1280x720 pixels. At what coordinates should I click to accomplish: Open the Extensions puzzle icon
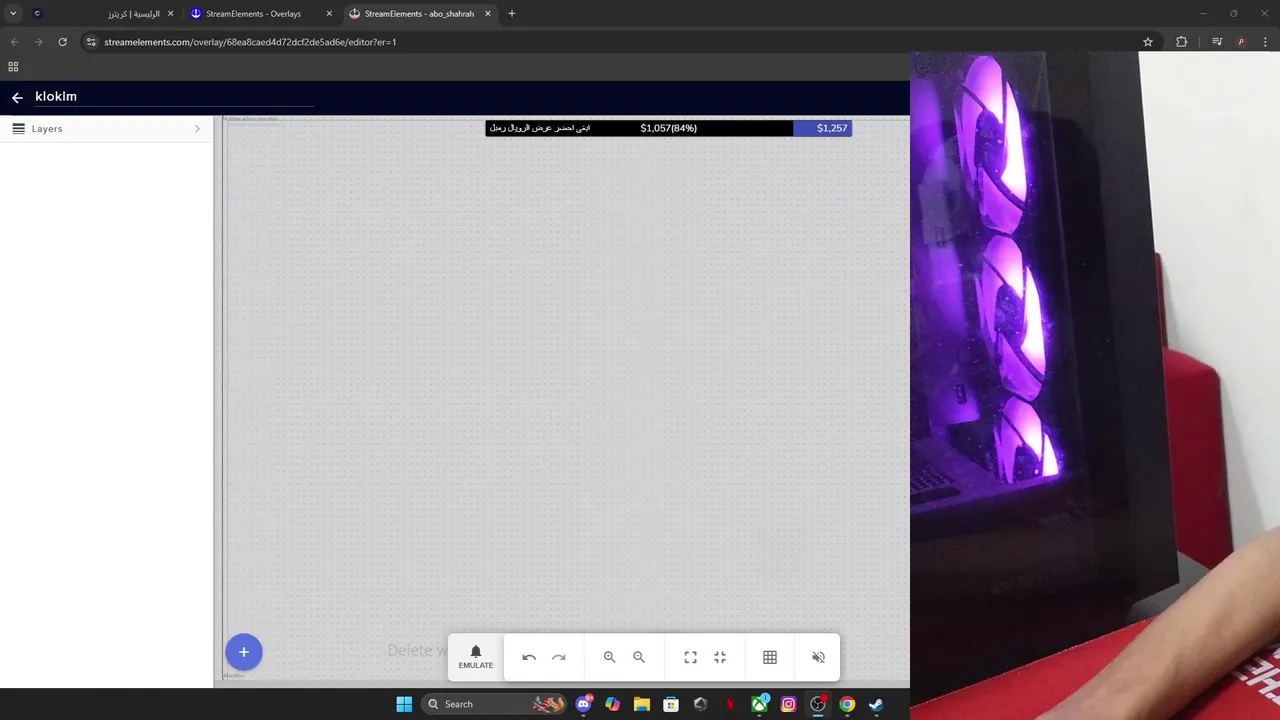pos(1182,42)
